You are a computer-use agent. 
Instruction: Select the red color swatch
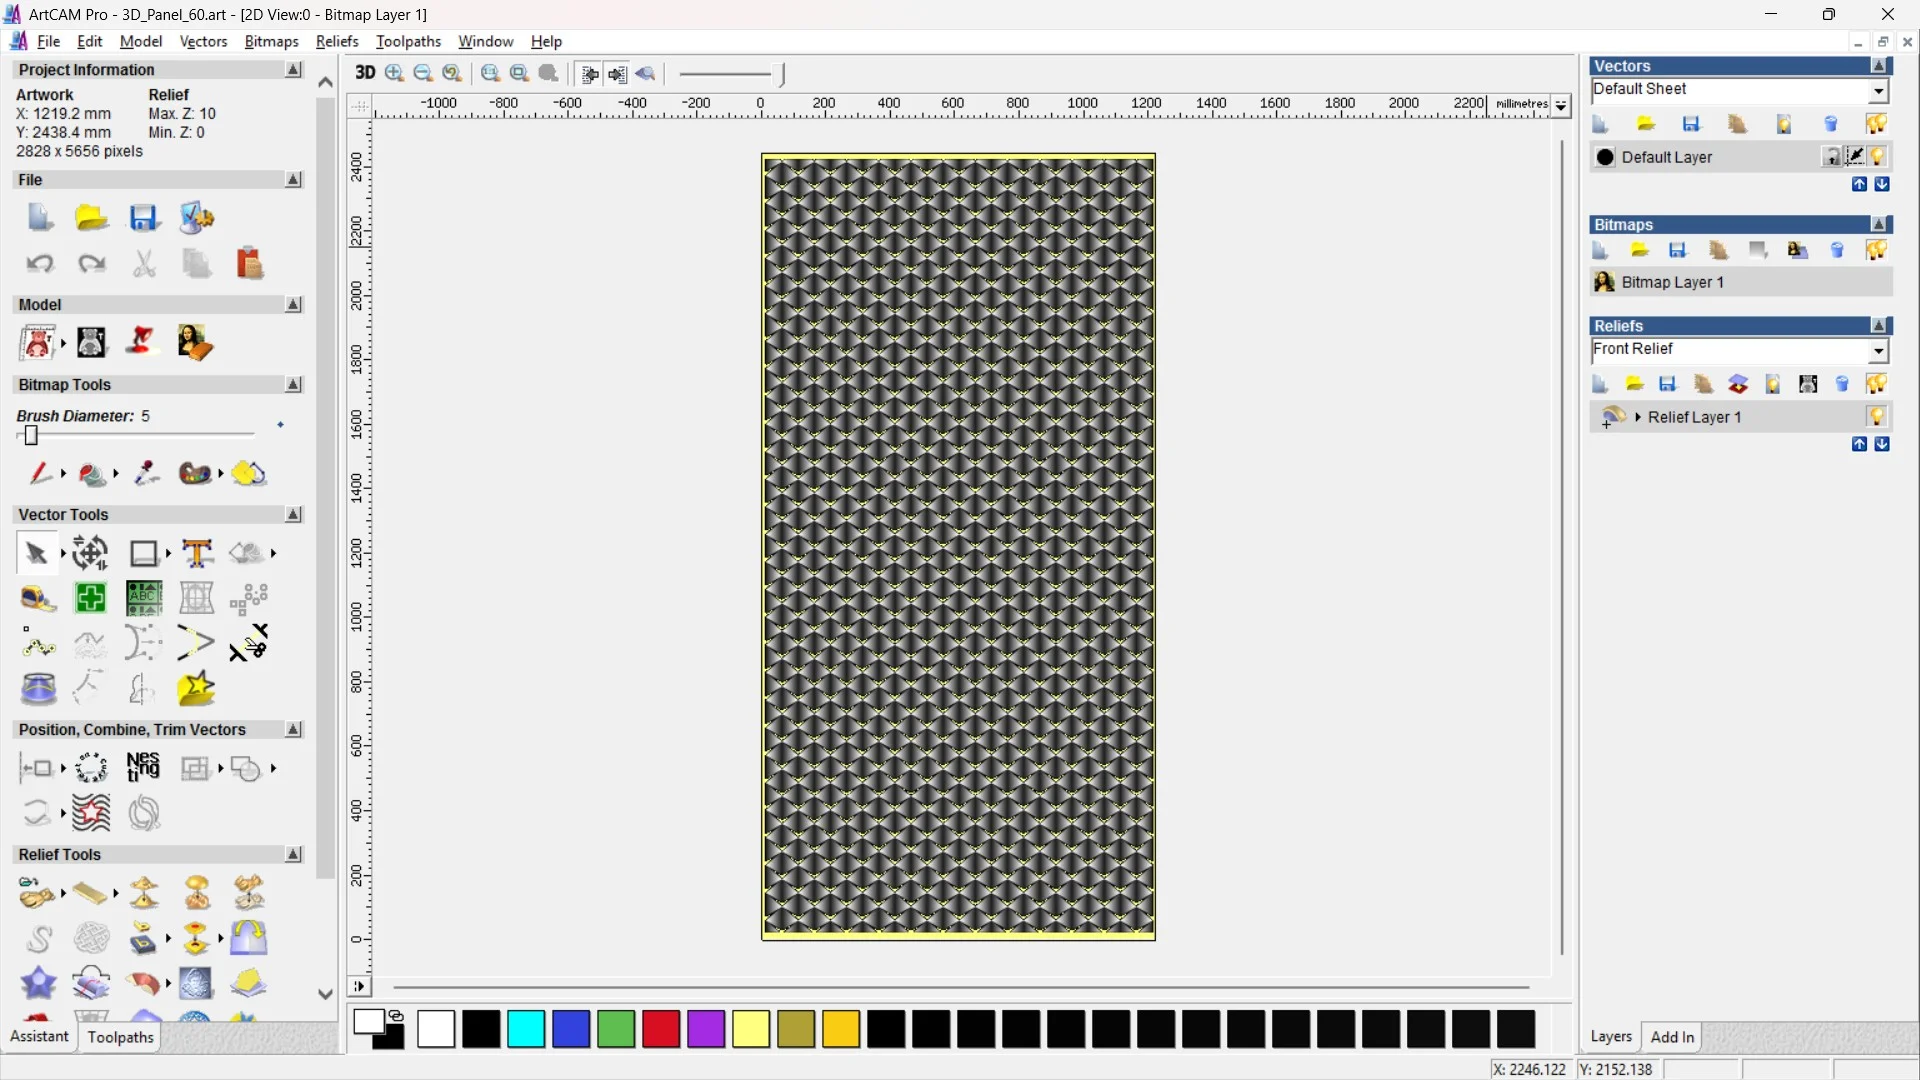tap(661, 1030)
